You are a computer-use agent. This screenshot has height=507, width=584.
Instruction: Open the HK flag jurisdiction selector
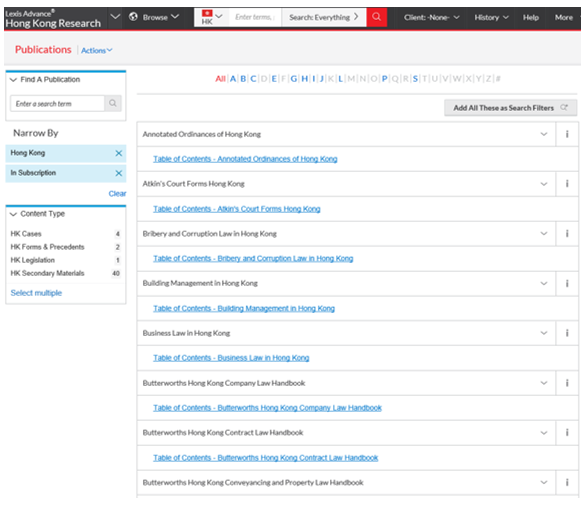pyautogui.click(x=211, y=17)
